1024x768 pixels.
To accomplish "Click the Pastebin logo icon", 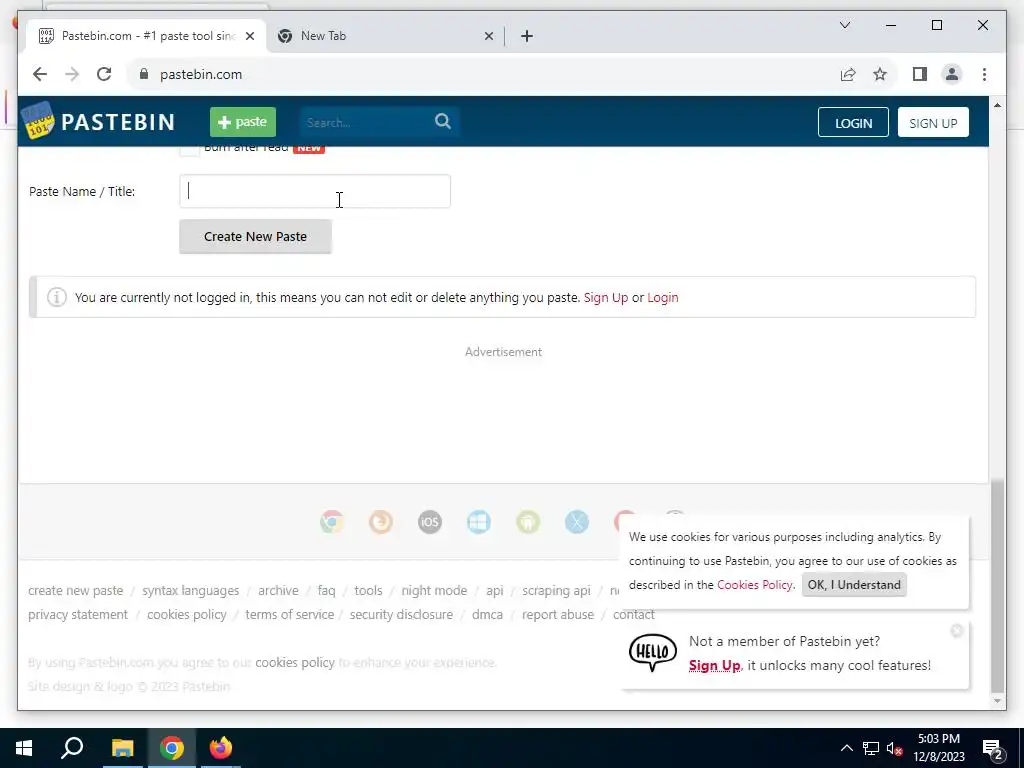I will [x=39, y=121].
